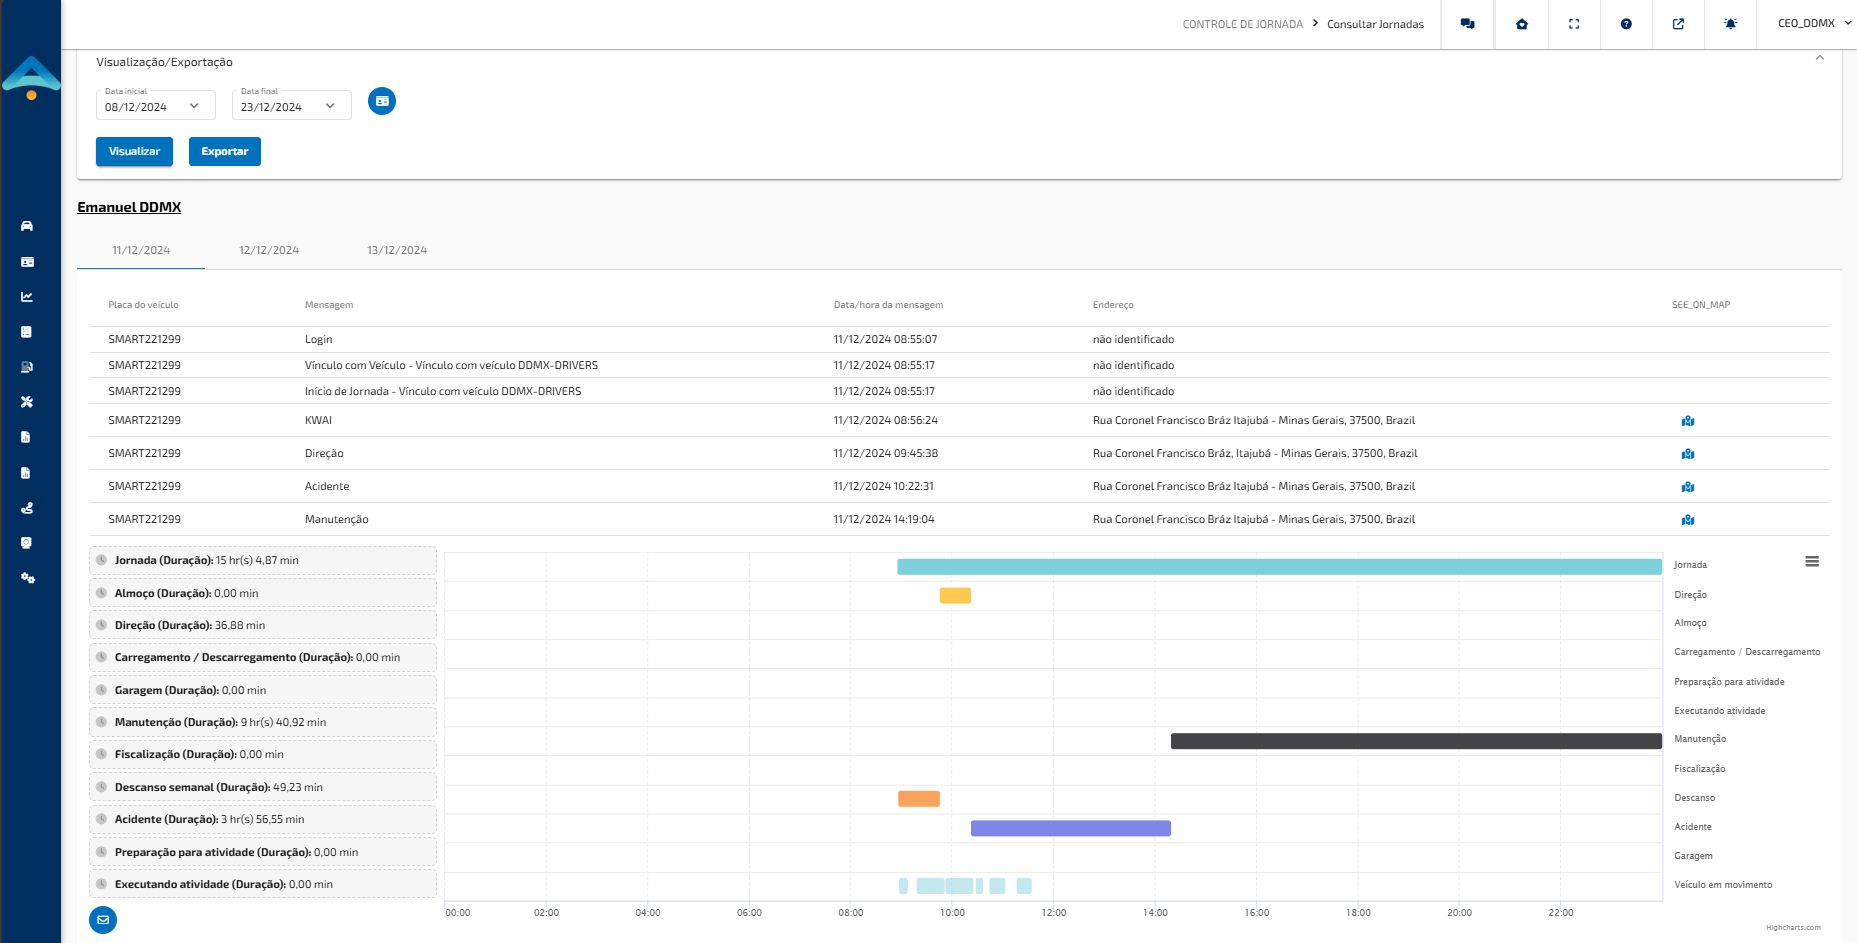Image resolution: width=1857 pixels, height=943 pixels.
Task: Open the settings gears sidebar icon
Action: pos(27,578)
